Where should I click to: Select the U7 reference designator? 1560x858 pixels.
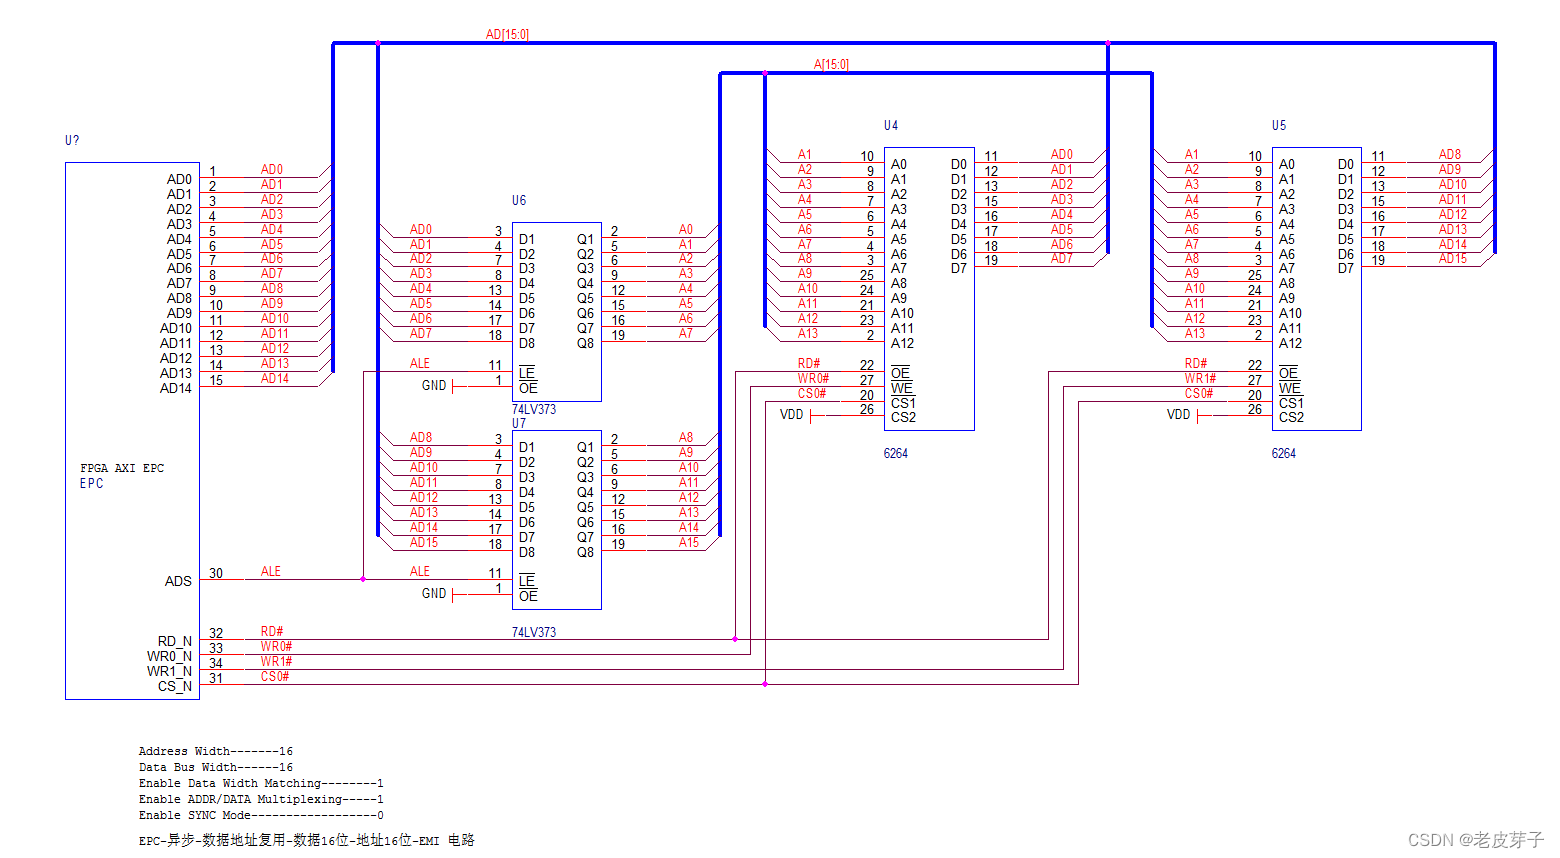(519, 423)
